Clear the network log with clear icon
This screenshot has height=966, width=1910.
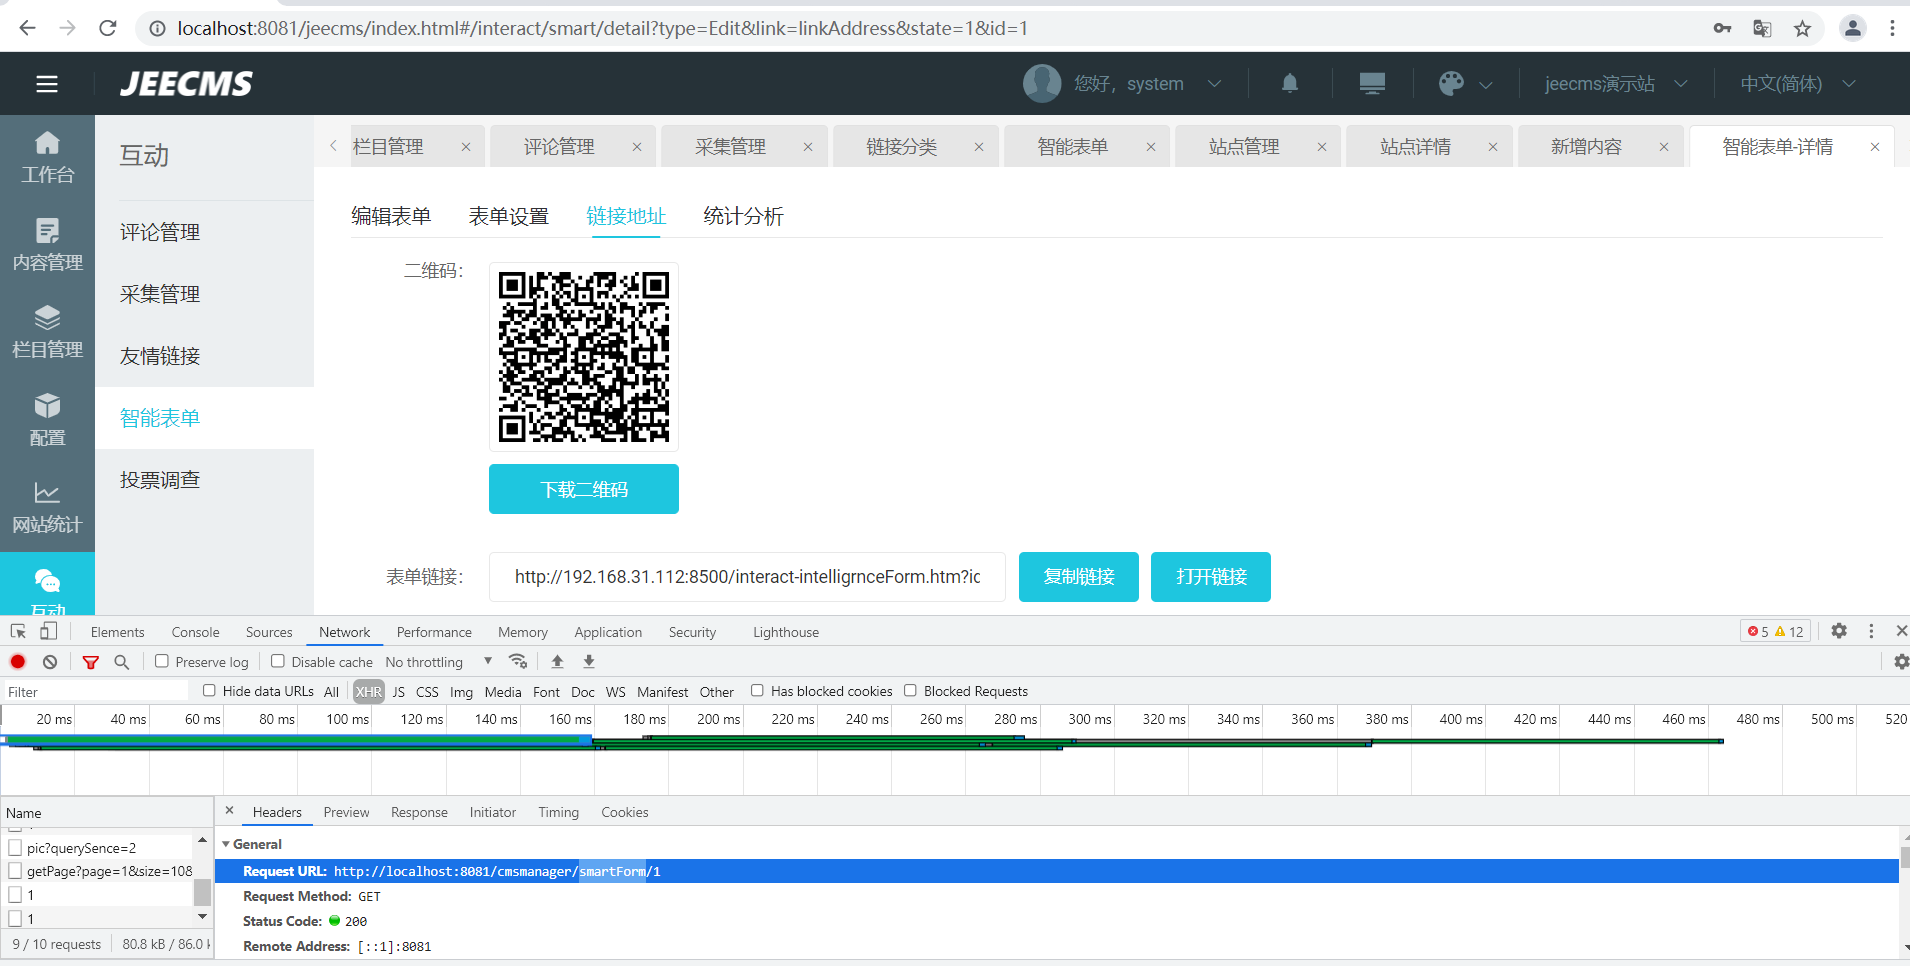(50, 662)
